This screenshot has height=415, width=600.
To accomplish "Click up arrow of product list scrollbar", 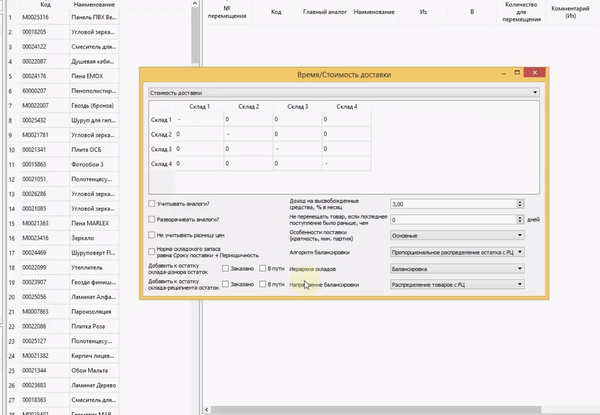I will pyautogui.click(x=195, y=3).
